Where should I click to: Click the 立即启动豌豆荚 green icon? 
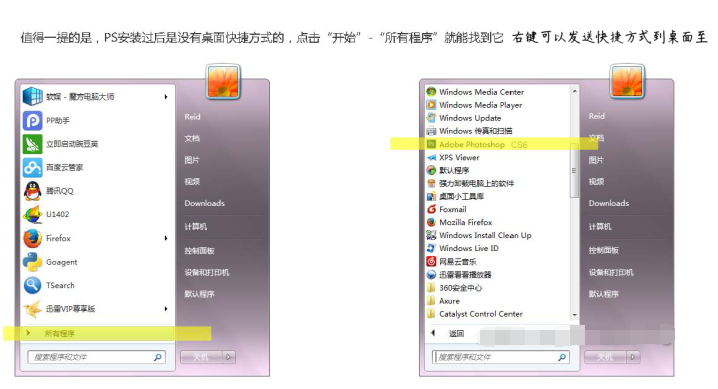coord(33,144)
